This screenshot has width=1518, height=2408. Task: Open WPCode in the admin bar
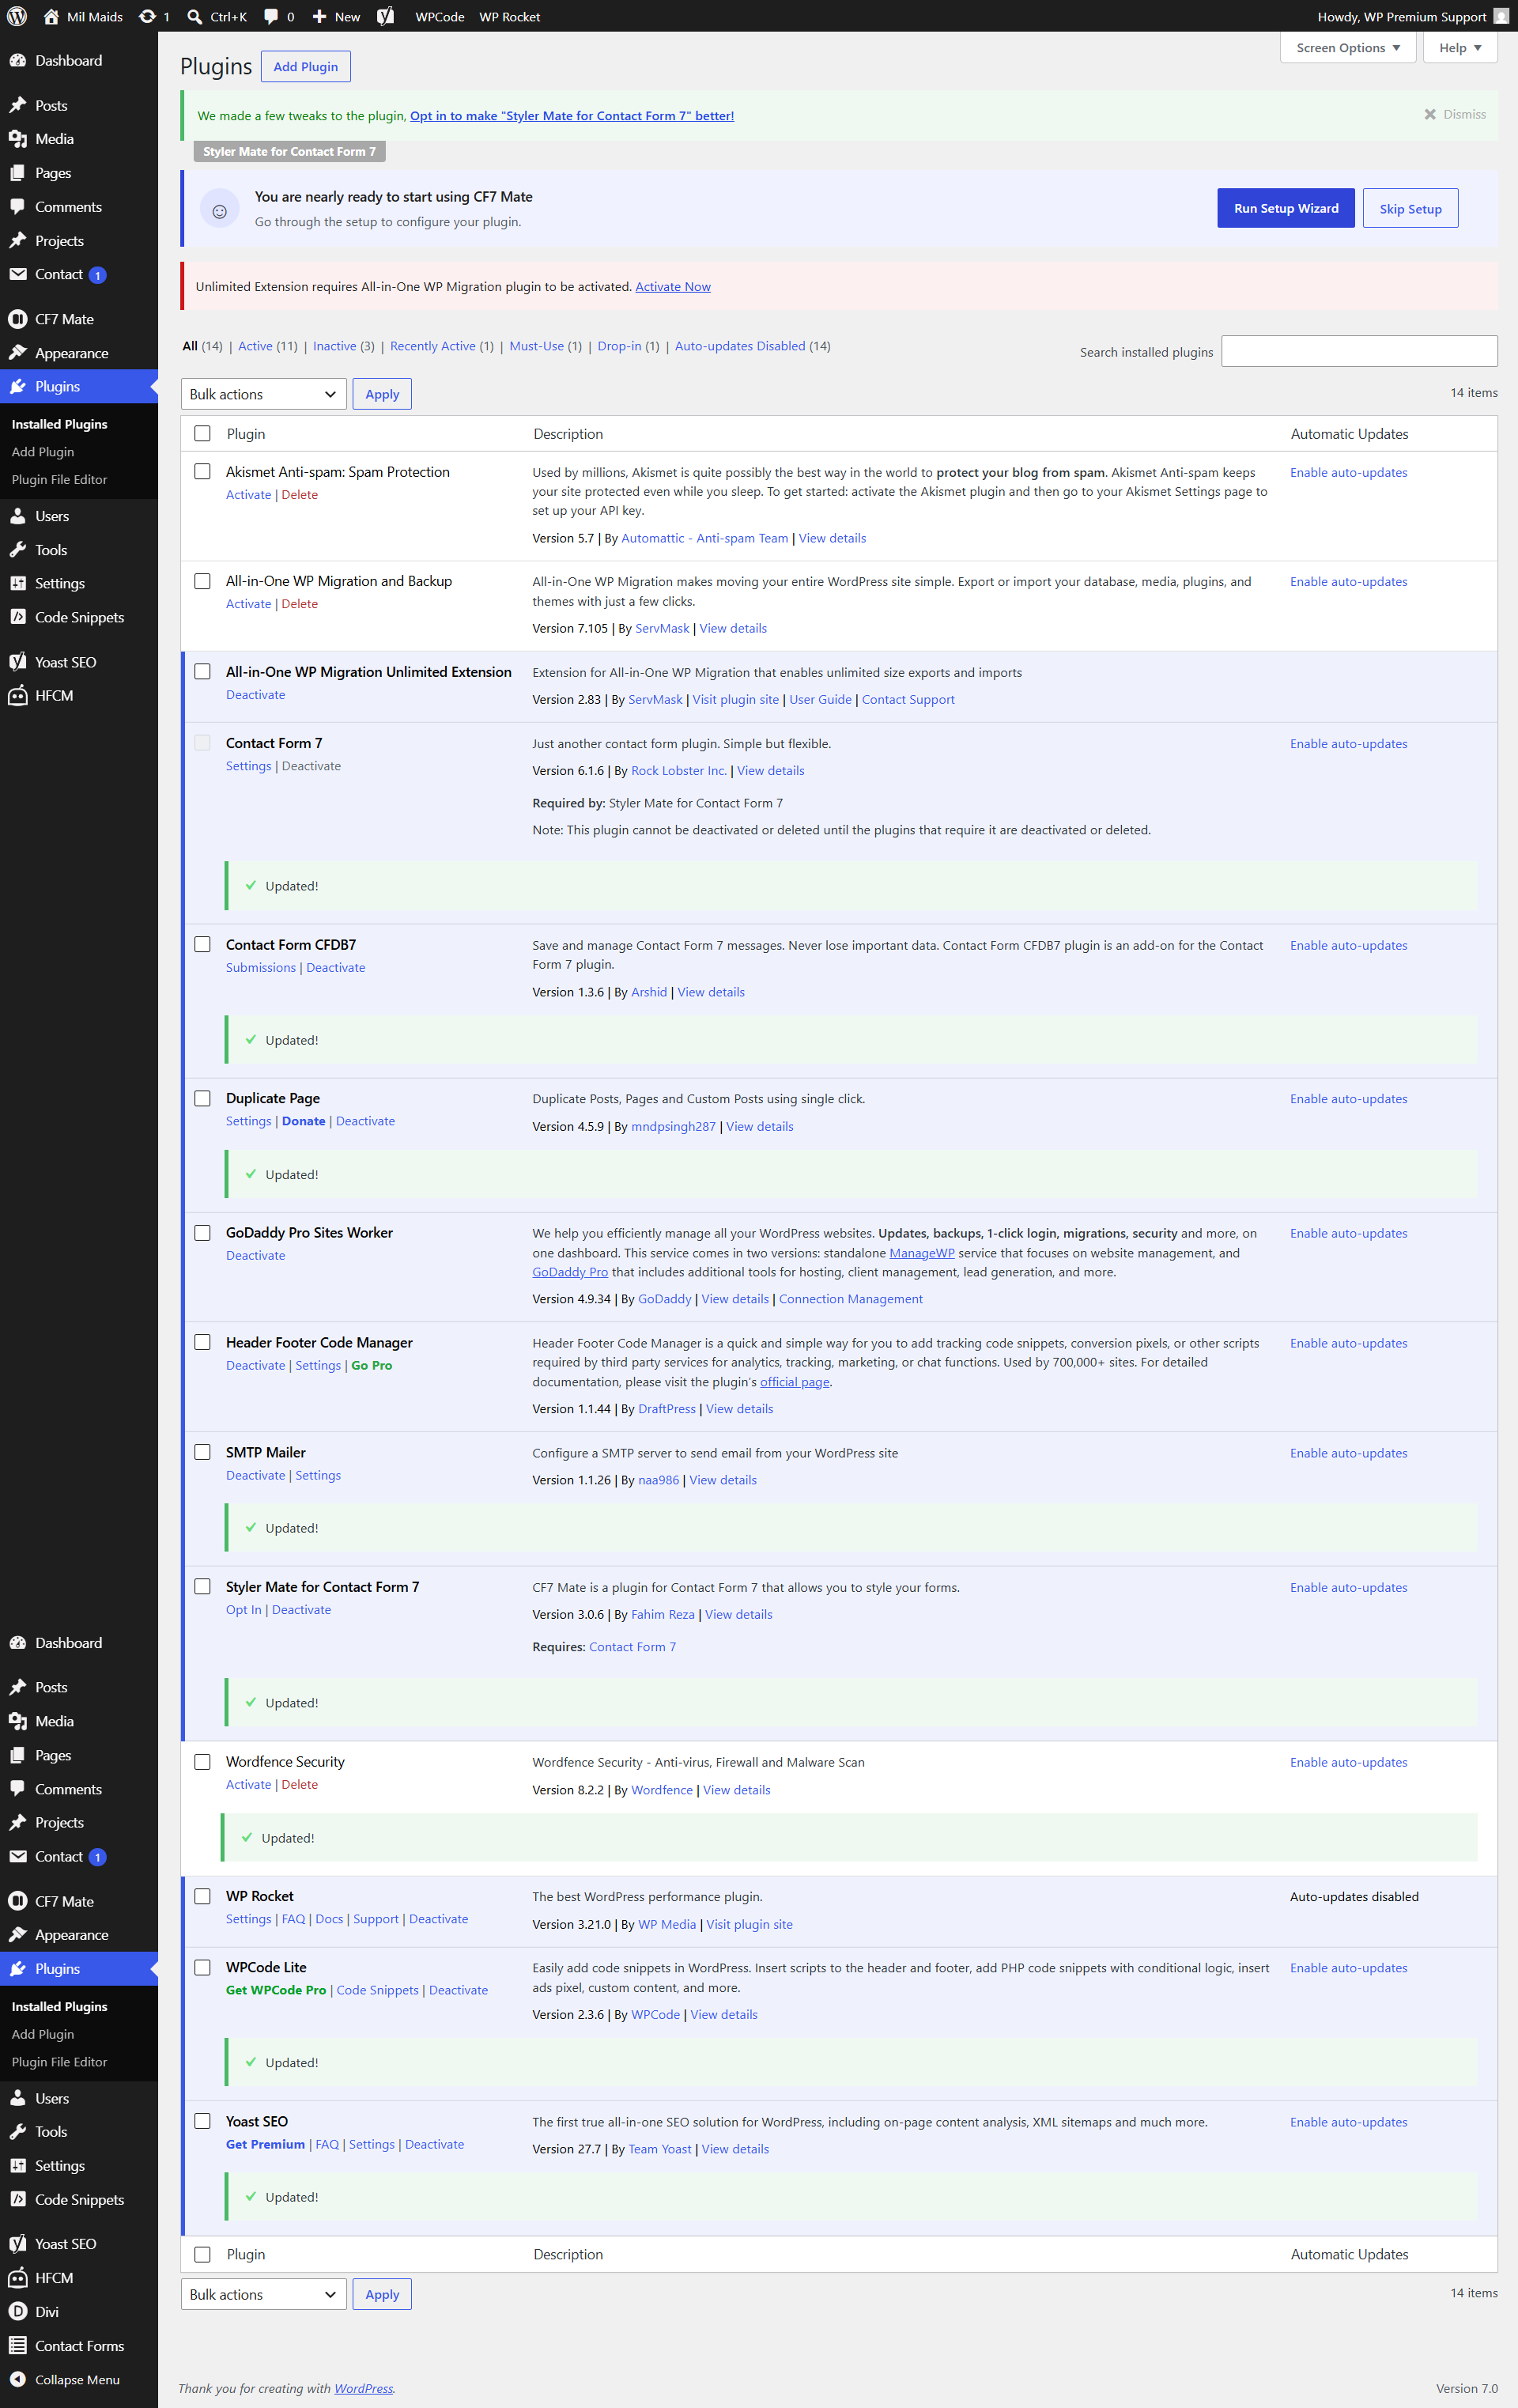(x=440, y=16)
